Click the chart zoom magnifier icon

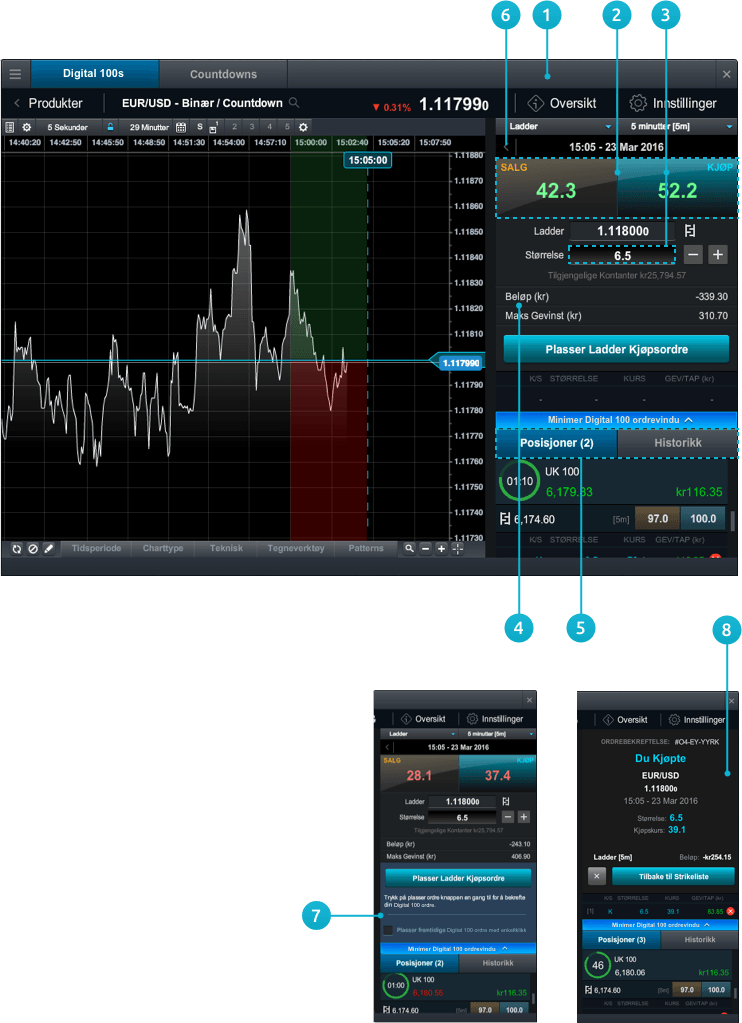(409, 549)
